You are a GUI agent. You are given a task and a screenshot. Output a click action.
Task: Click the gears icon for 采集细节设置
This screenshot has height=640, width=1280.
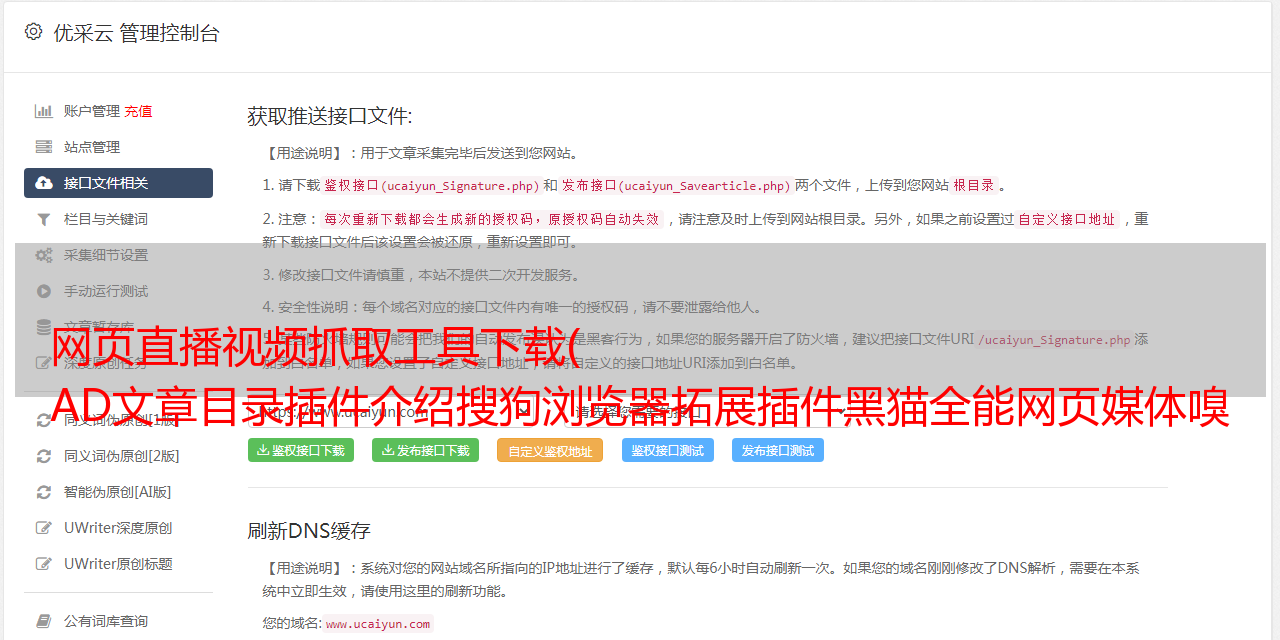click(x=44, y=255)
